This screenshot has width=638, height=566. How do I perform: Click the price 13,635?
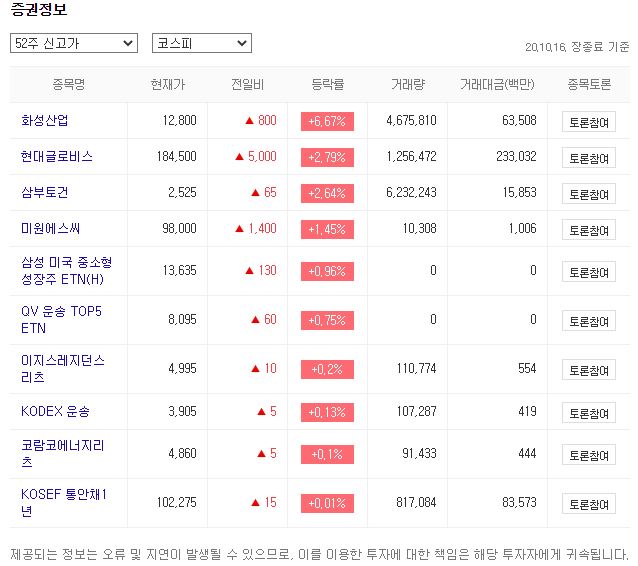(x=179, y=270)
